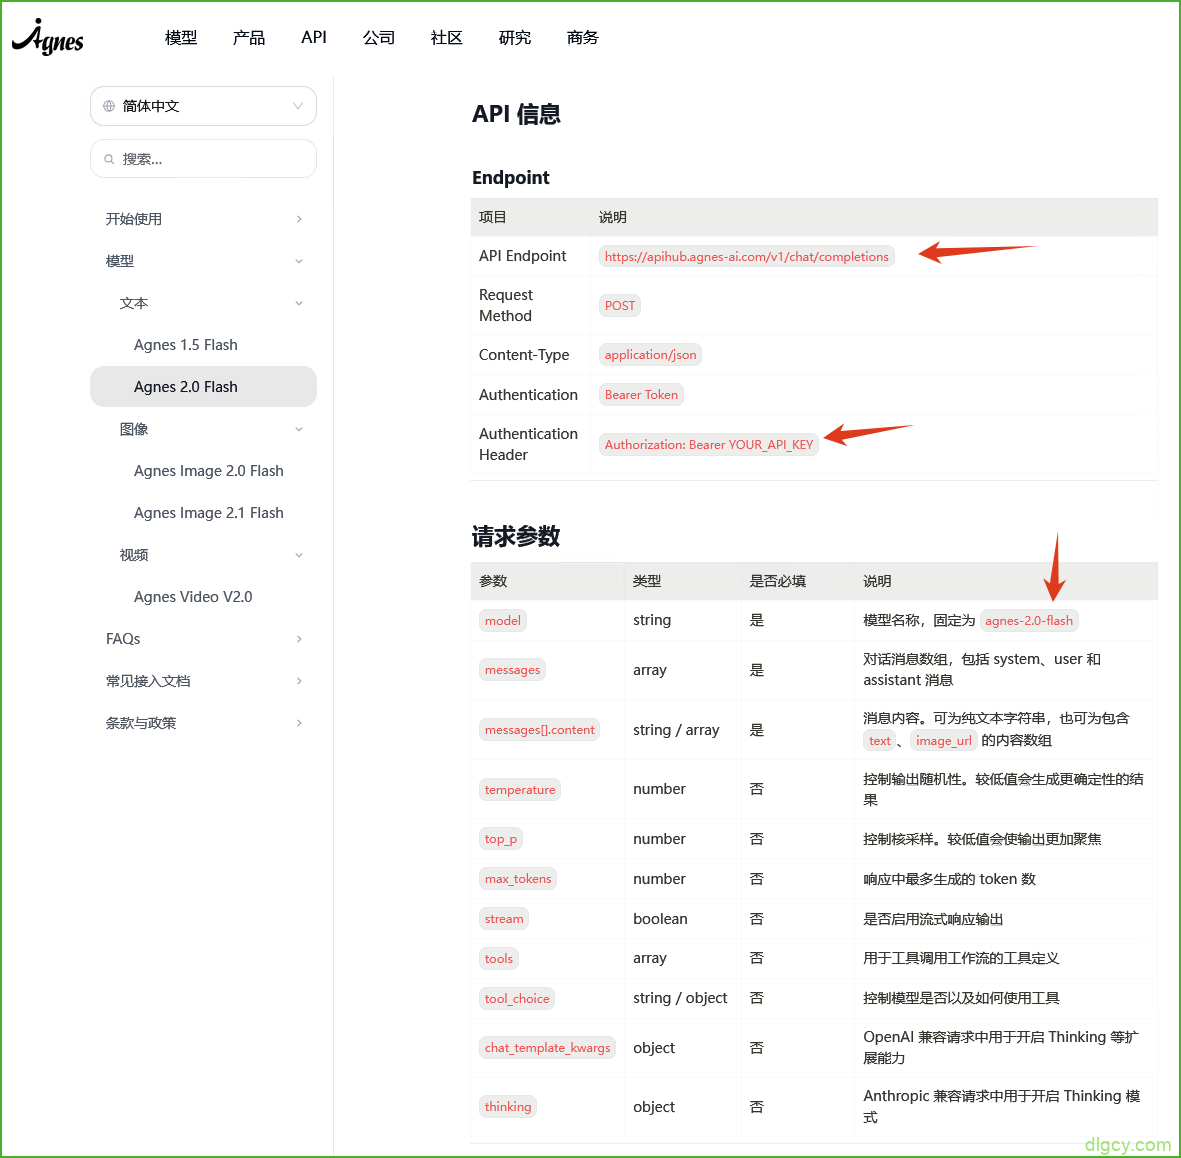The height and width of the screenshot is (1158, 1181).
Task: Open the 社区 navigation menu
Action: [x=447, y=38]
